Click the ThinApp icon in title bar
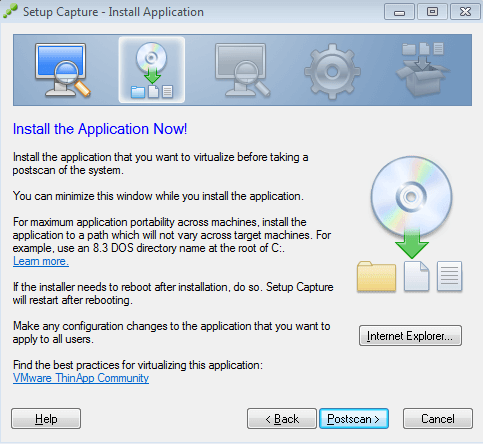 point(10,11)
